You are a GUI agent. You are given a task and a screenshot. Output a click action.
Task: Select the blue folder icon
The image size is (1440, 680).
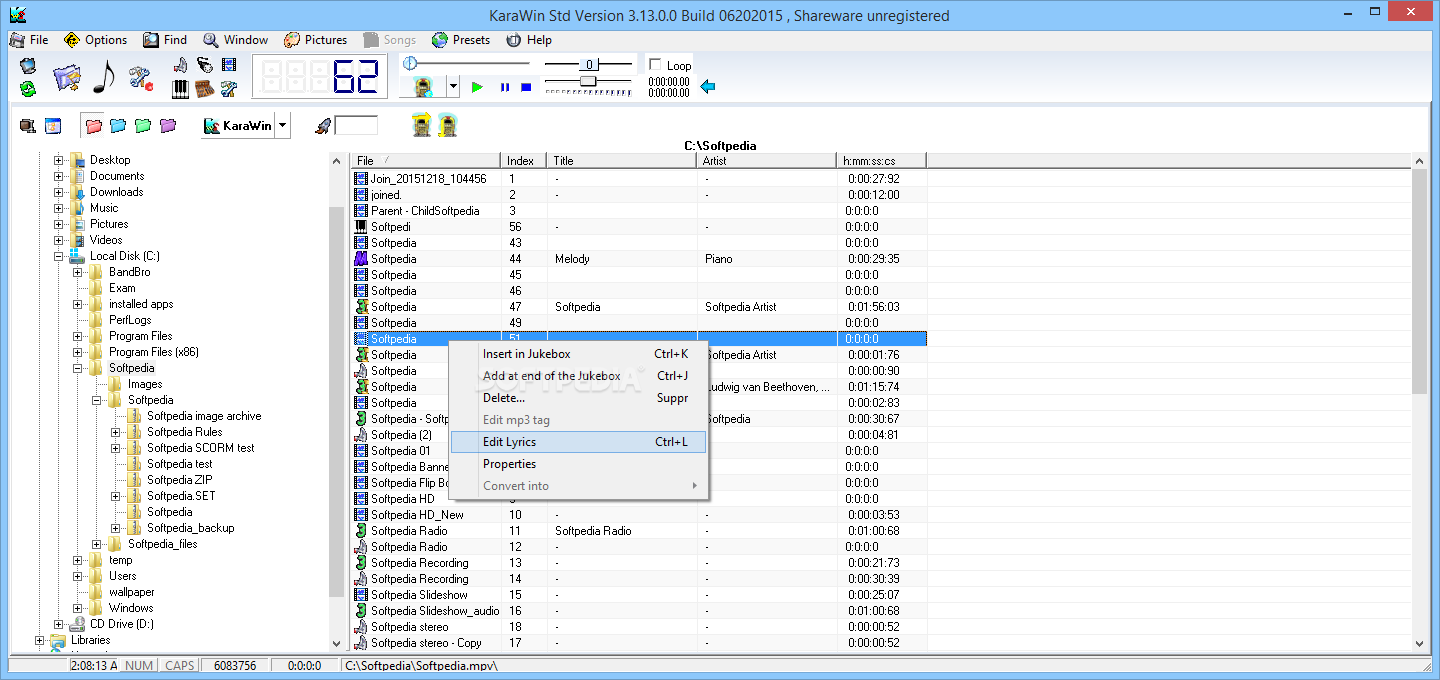pyautogui.click(x=118, y=126)
